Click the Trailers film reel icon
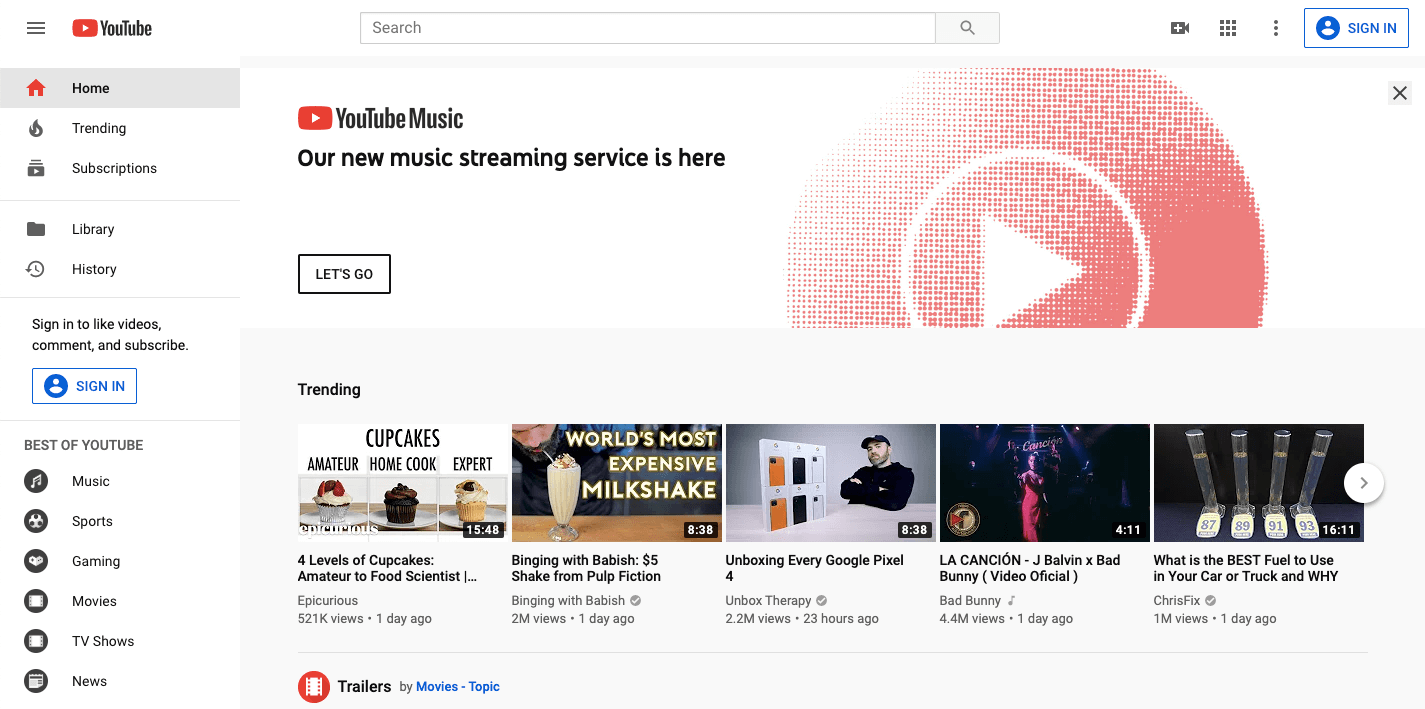This screenshot has height=709, width=1425. coord(313,687)
